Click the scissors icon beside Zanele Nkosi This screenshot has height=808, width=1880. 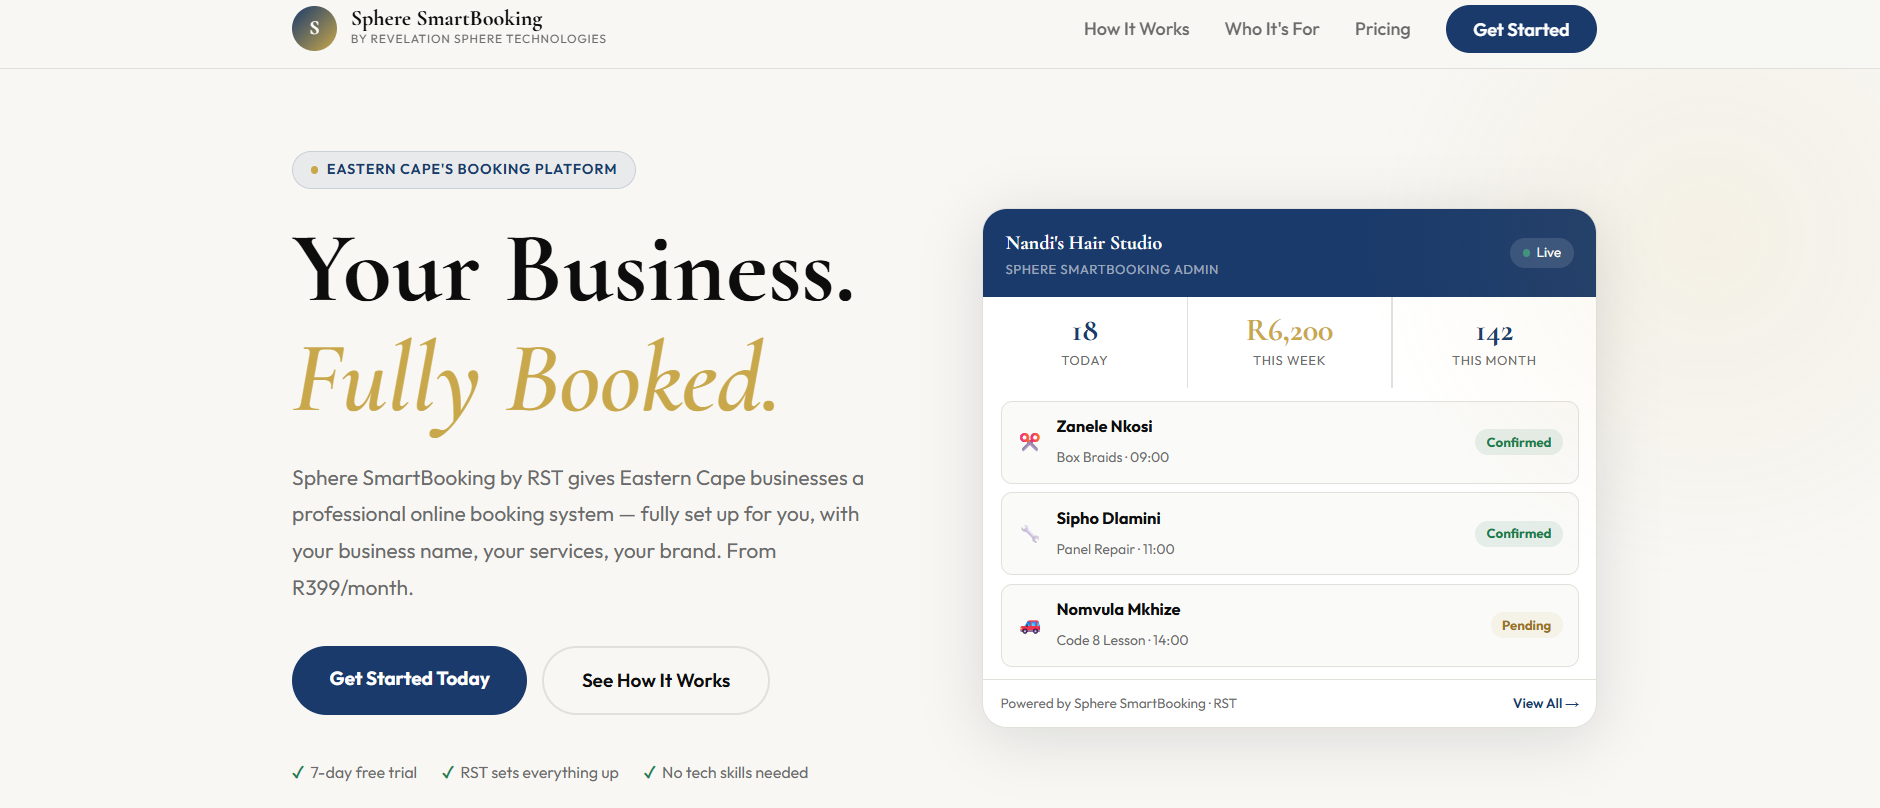[x=1030, y=442]
